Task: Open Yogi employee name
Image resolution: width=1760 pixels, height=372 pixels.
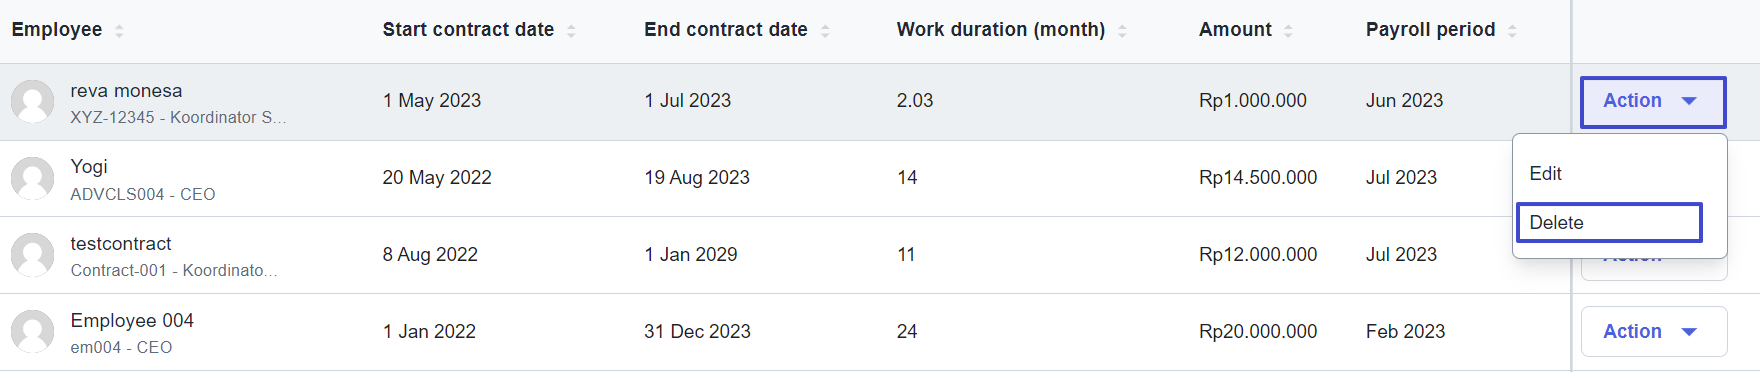Action: click(89, 167)
